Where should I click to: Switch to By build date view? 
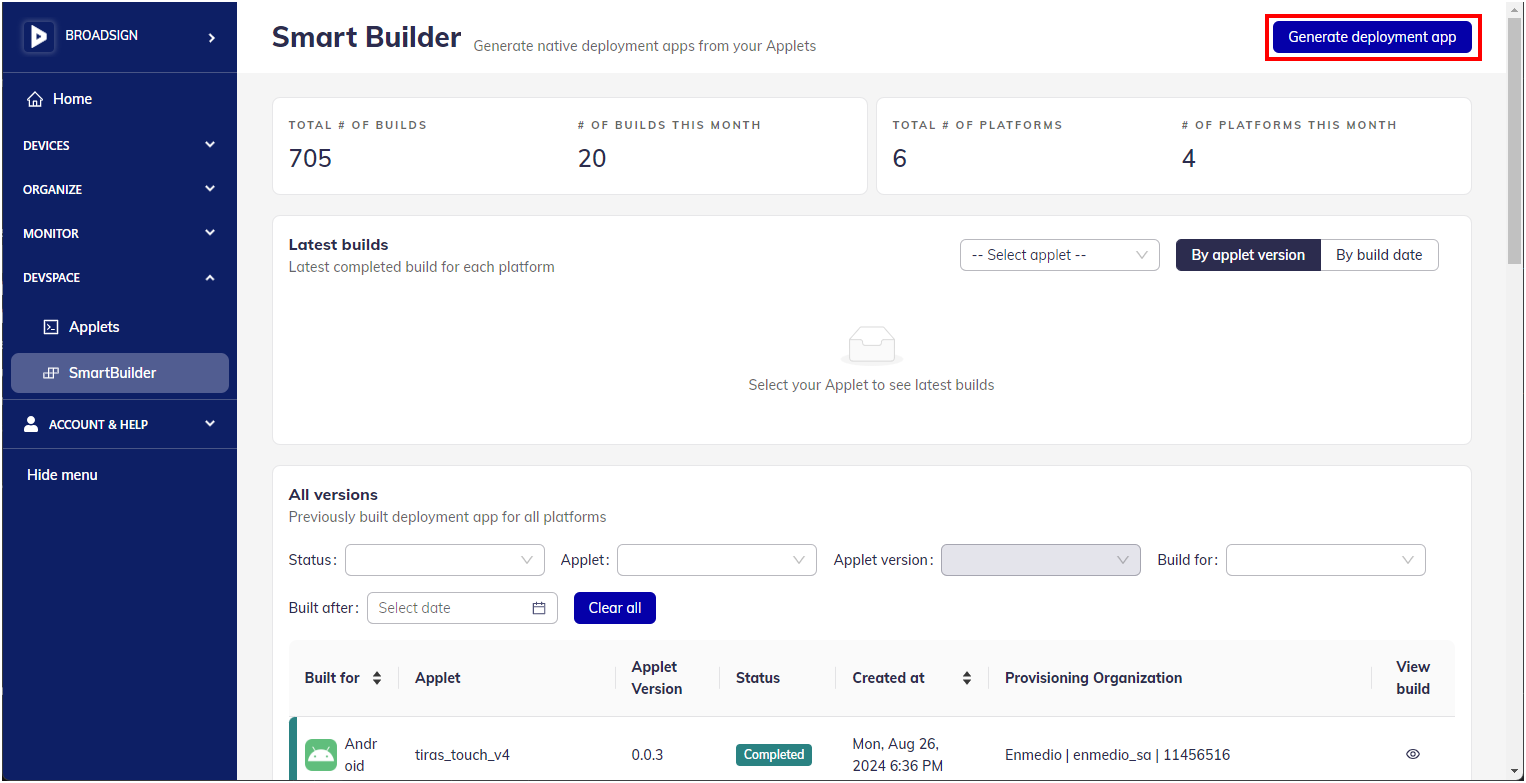[x=1379, y=255]
